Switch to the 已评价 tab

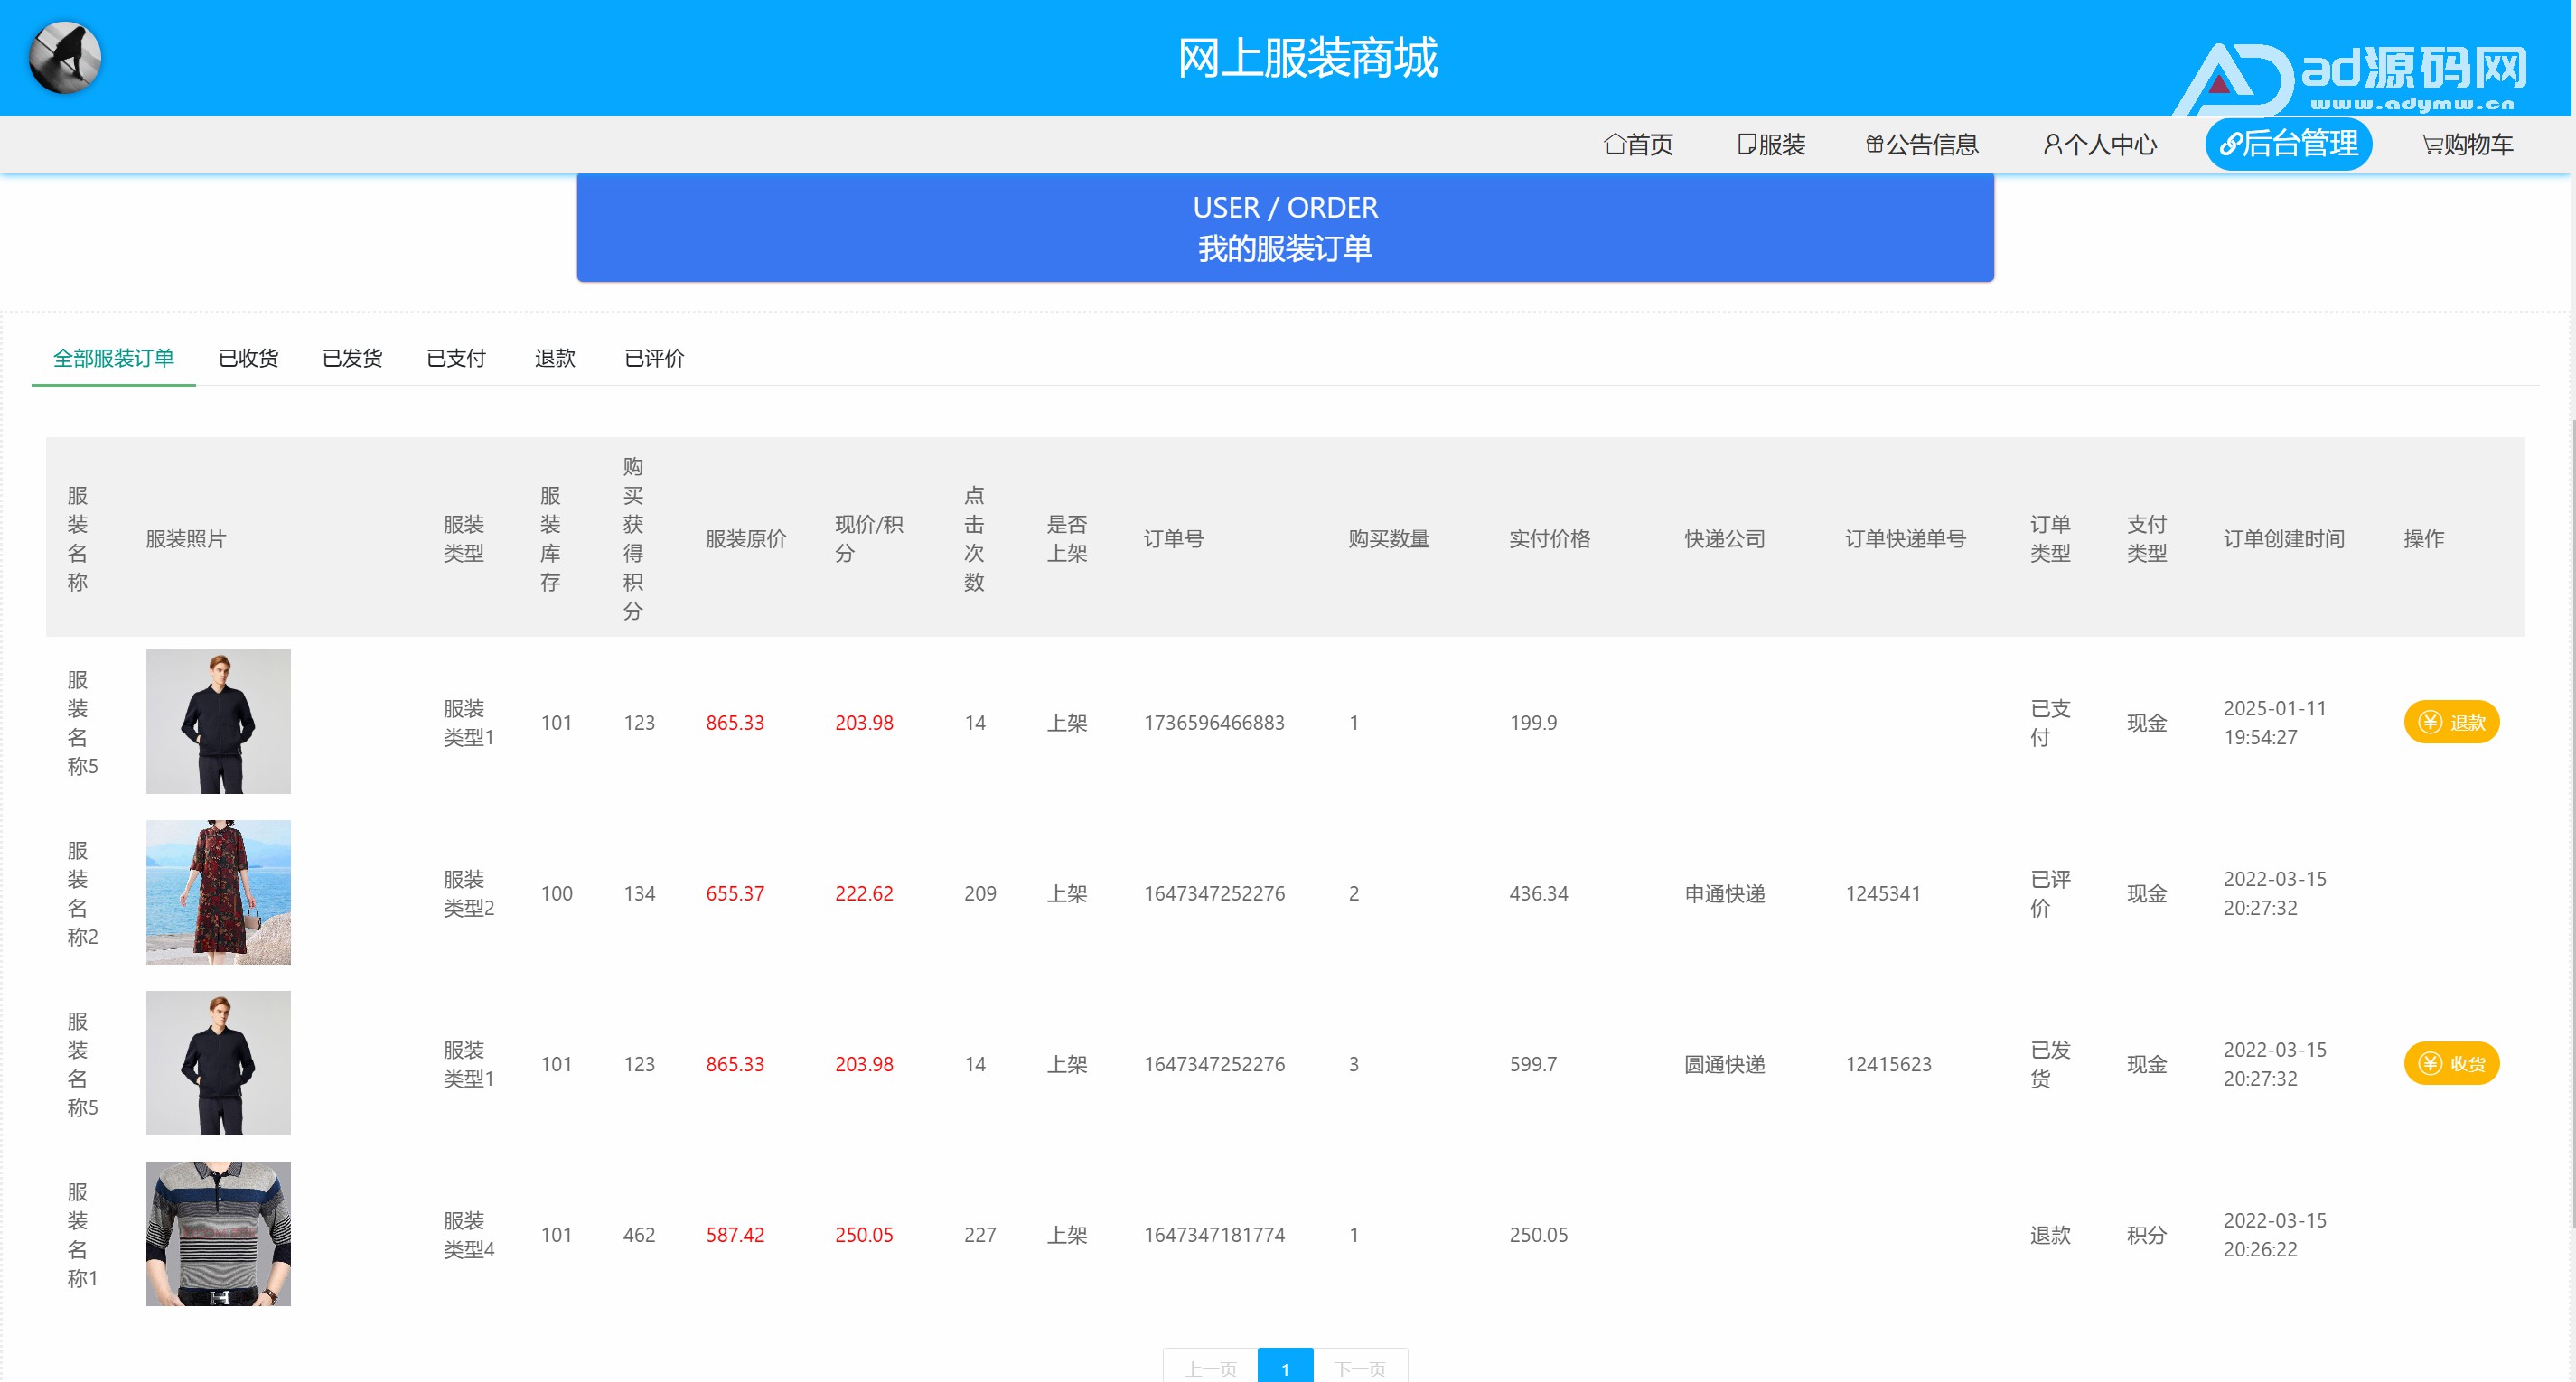coord(654,358)
